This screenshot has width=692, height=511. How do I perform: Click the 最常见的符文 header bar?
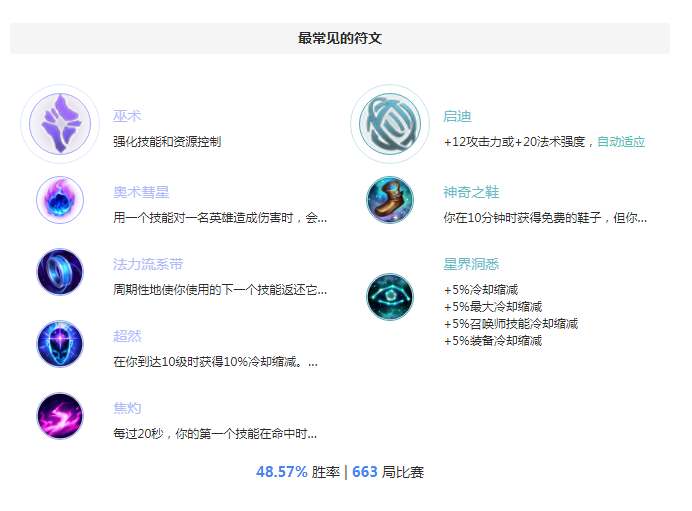click(x=340, y=38)
